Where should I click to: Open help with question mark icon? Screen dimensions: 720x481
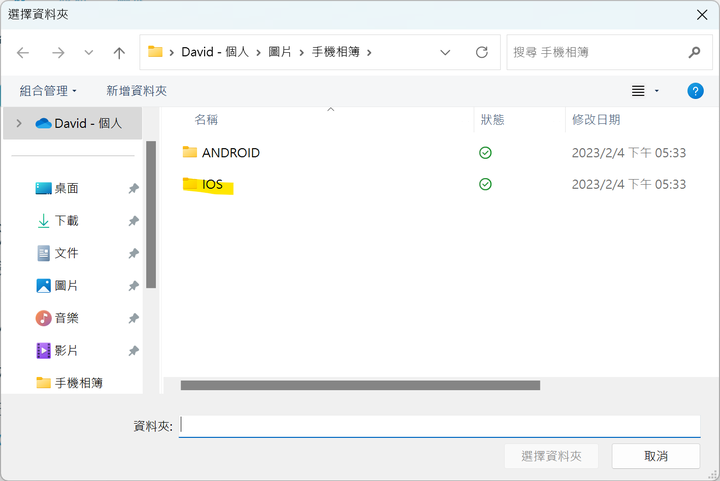click(x=695, y=91)
